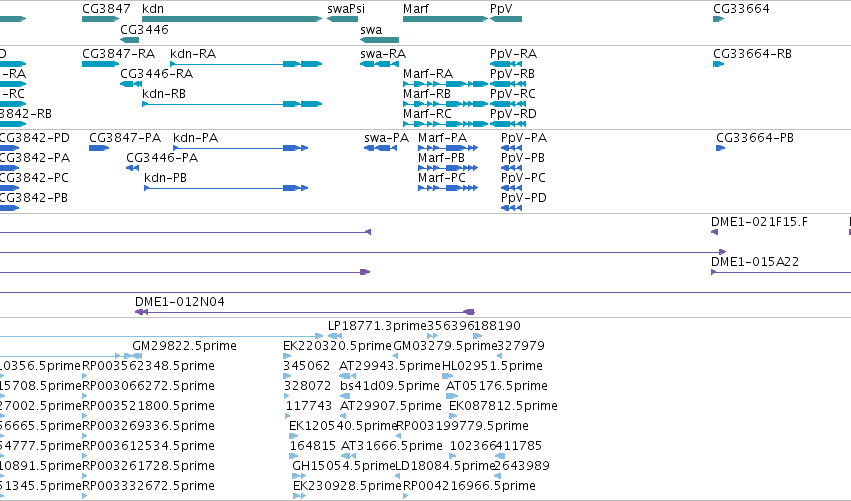Screen dimensions: 851x501
Task: Select the swa gene label
Action: tap(371, 30)
